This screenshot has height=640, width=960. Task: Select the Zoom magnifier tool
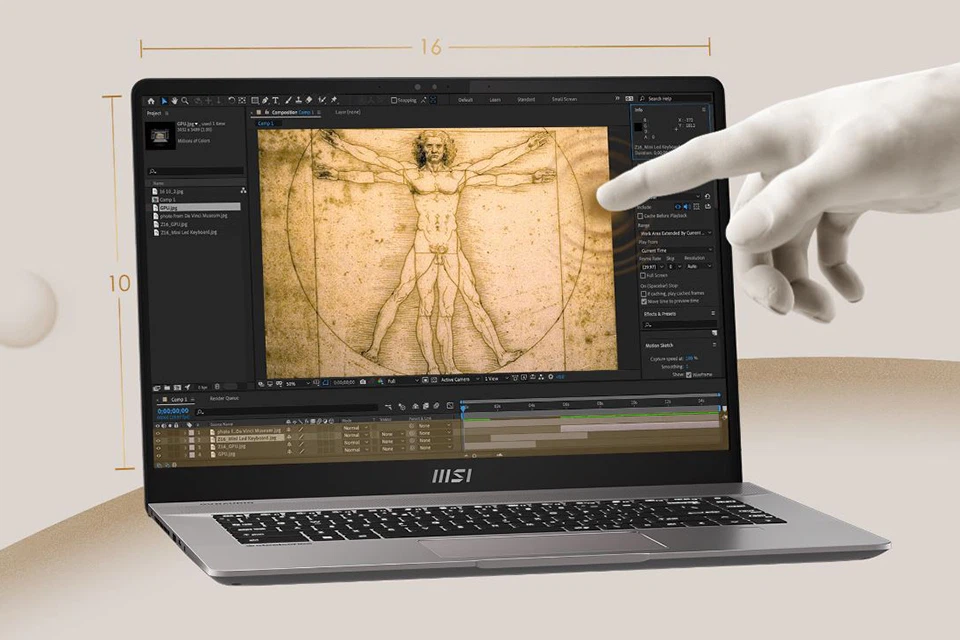pyautogui.click(x=185, y=101)
